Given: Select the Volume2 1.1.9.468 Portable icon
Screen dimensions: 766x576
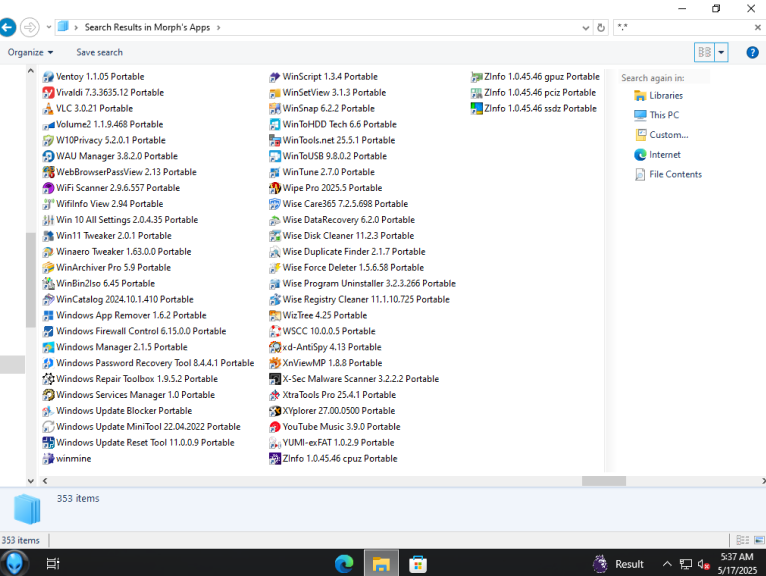Looking at the screenshot, I should 48,125.
